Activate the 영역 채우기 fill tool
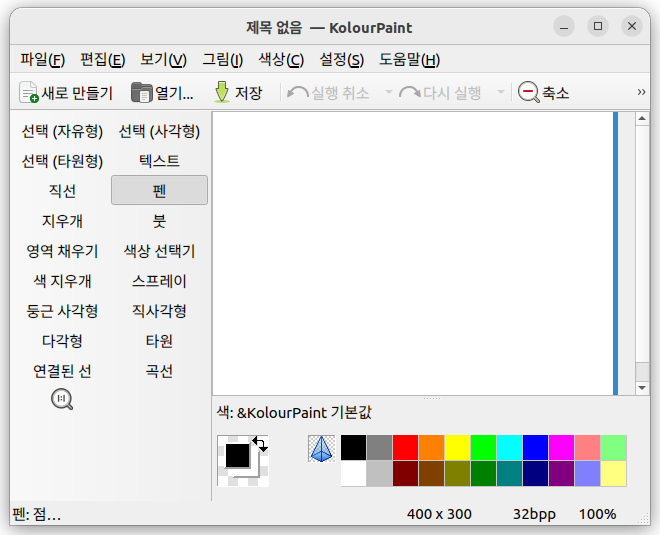 tap(62, 251)
